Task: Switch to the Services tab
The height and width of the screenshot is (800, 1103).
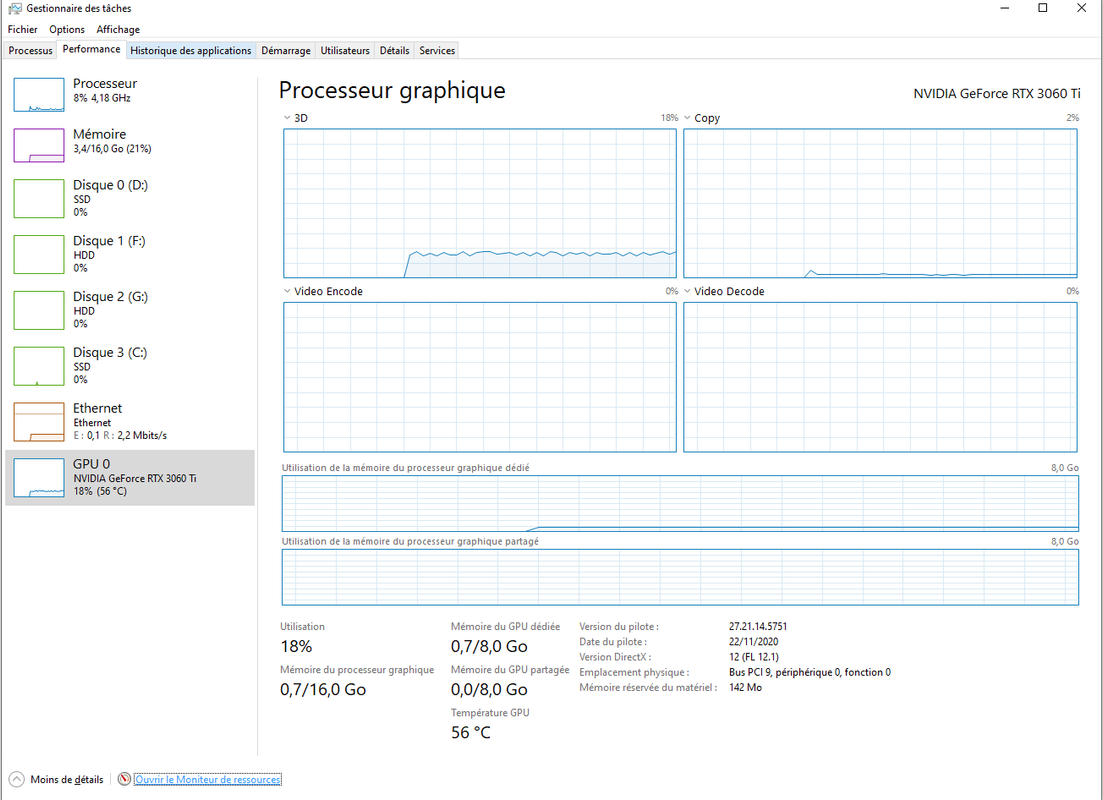Action: (438, 51)
